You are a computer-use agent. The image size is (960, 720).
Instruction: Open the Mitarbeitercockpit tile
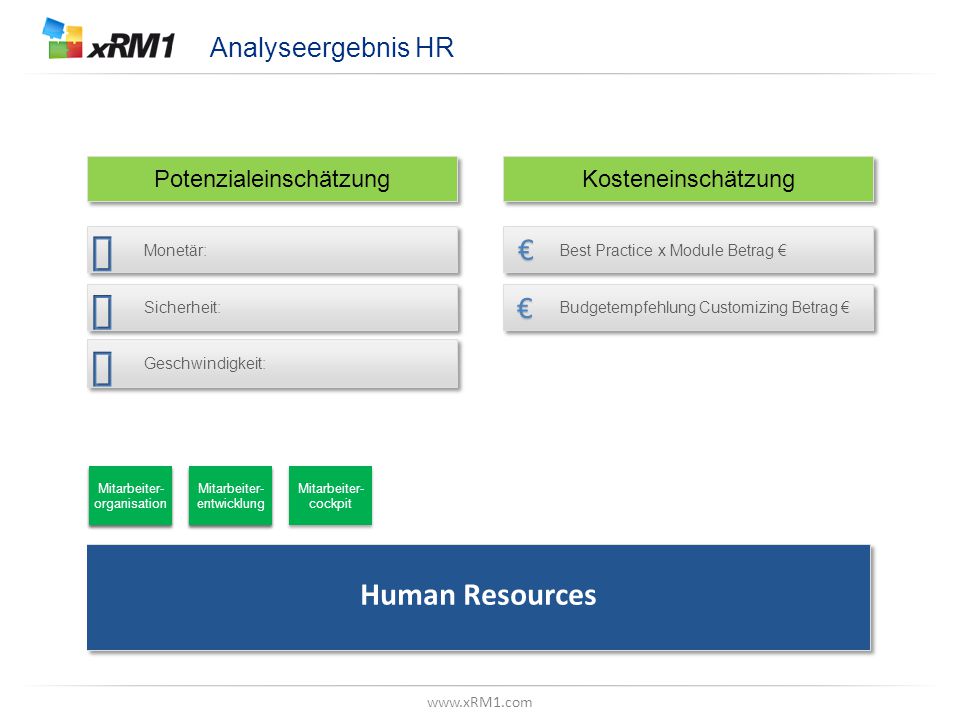point(330,495)
